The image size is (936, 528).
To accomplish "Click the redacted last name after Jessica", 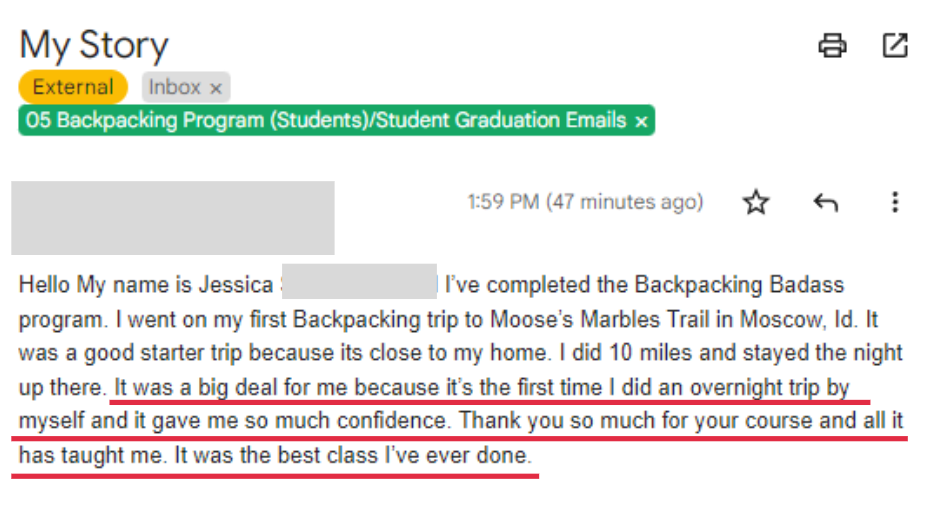I will pyautogui.click(x=359, y=282).
